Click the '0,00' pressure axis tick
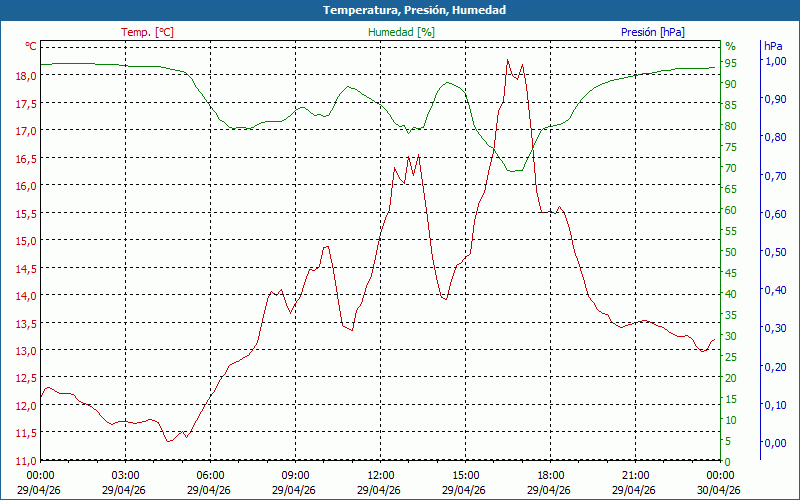 click(x=775, y=443)
